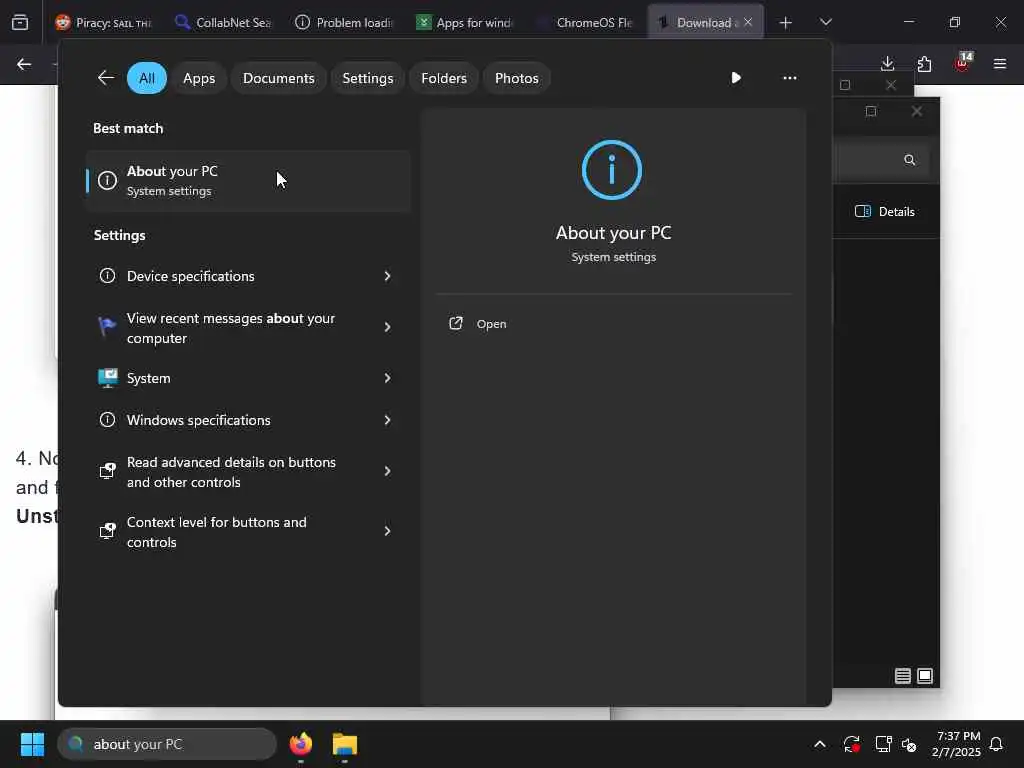Click the sync tray icon with red dot
This screenshot has width=1024, height=768.
click(x=851, y=744)
